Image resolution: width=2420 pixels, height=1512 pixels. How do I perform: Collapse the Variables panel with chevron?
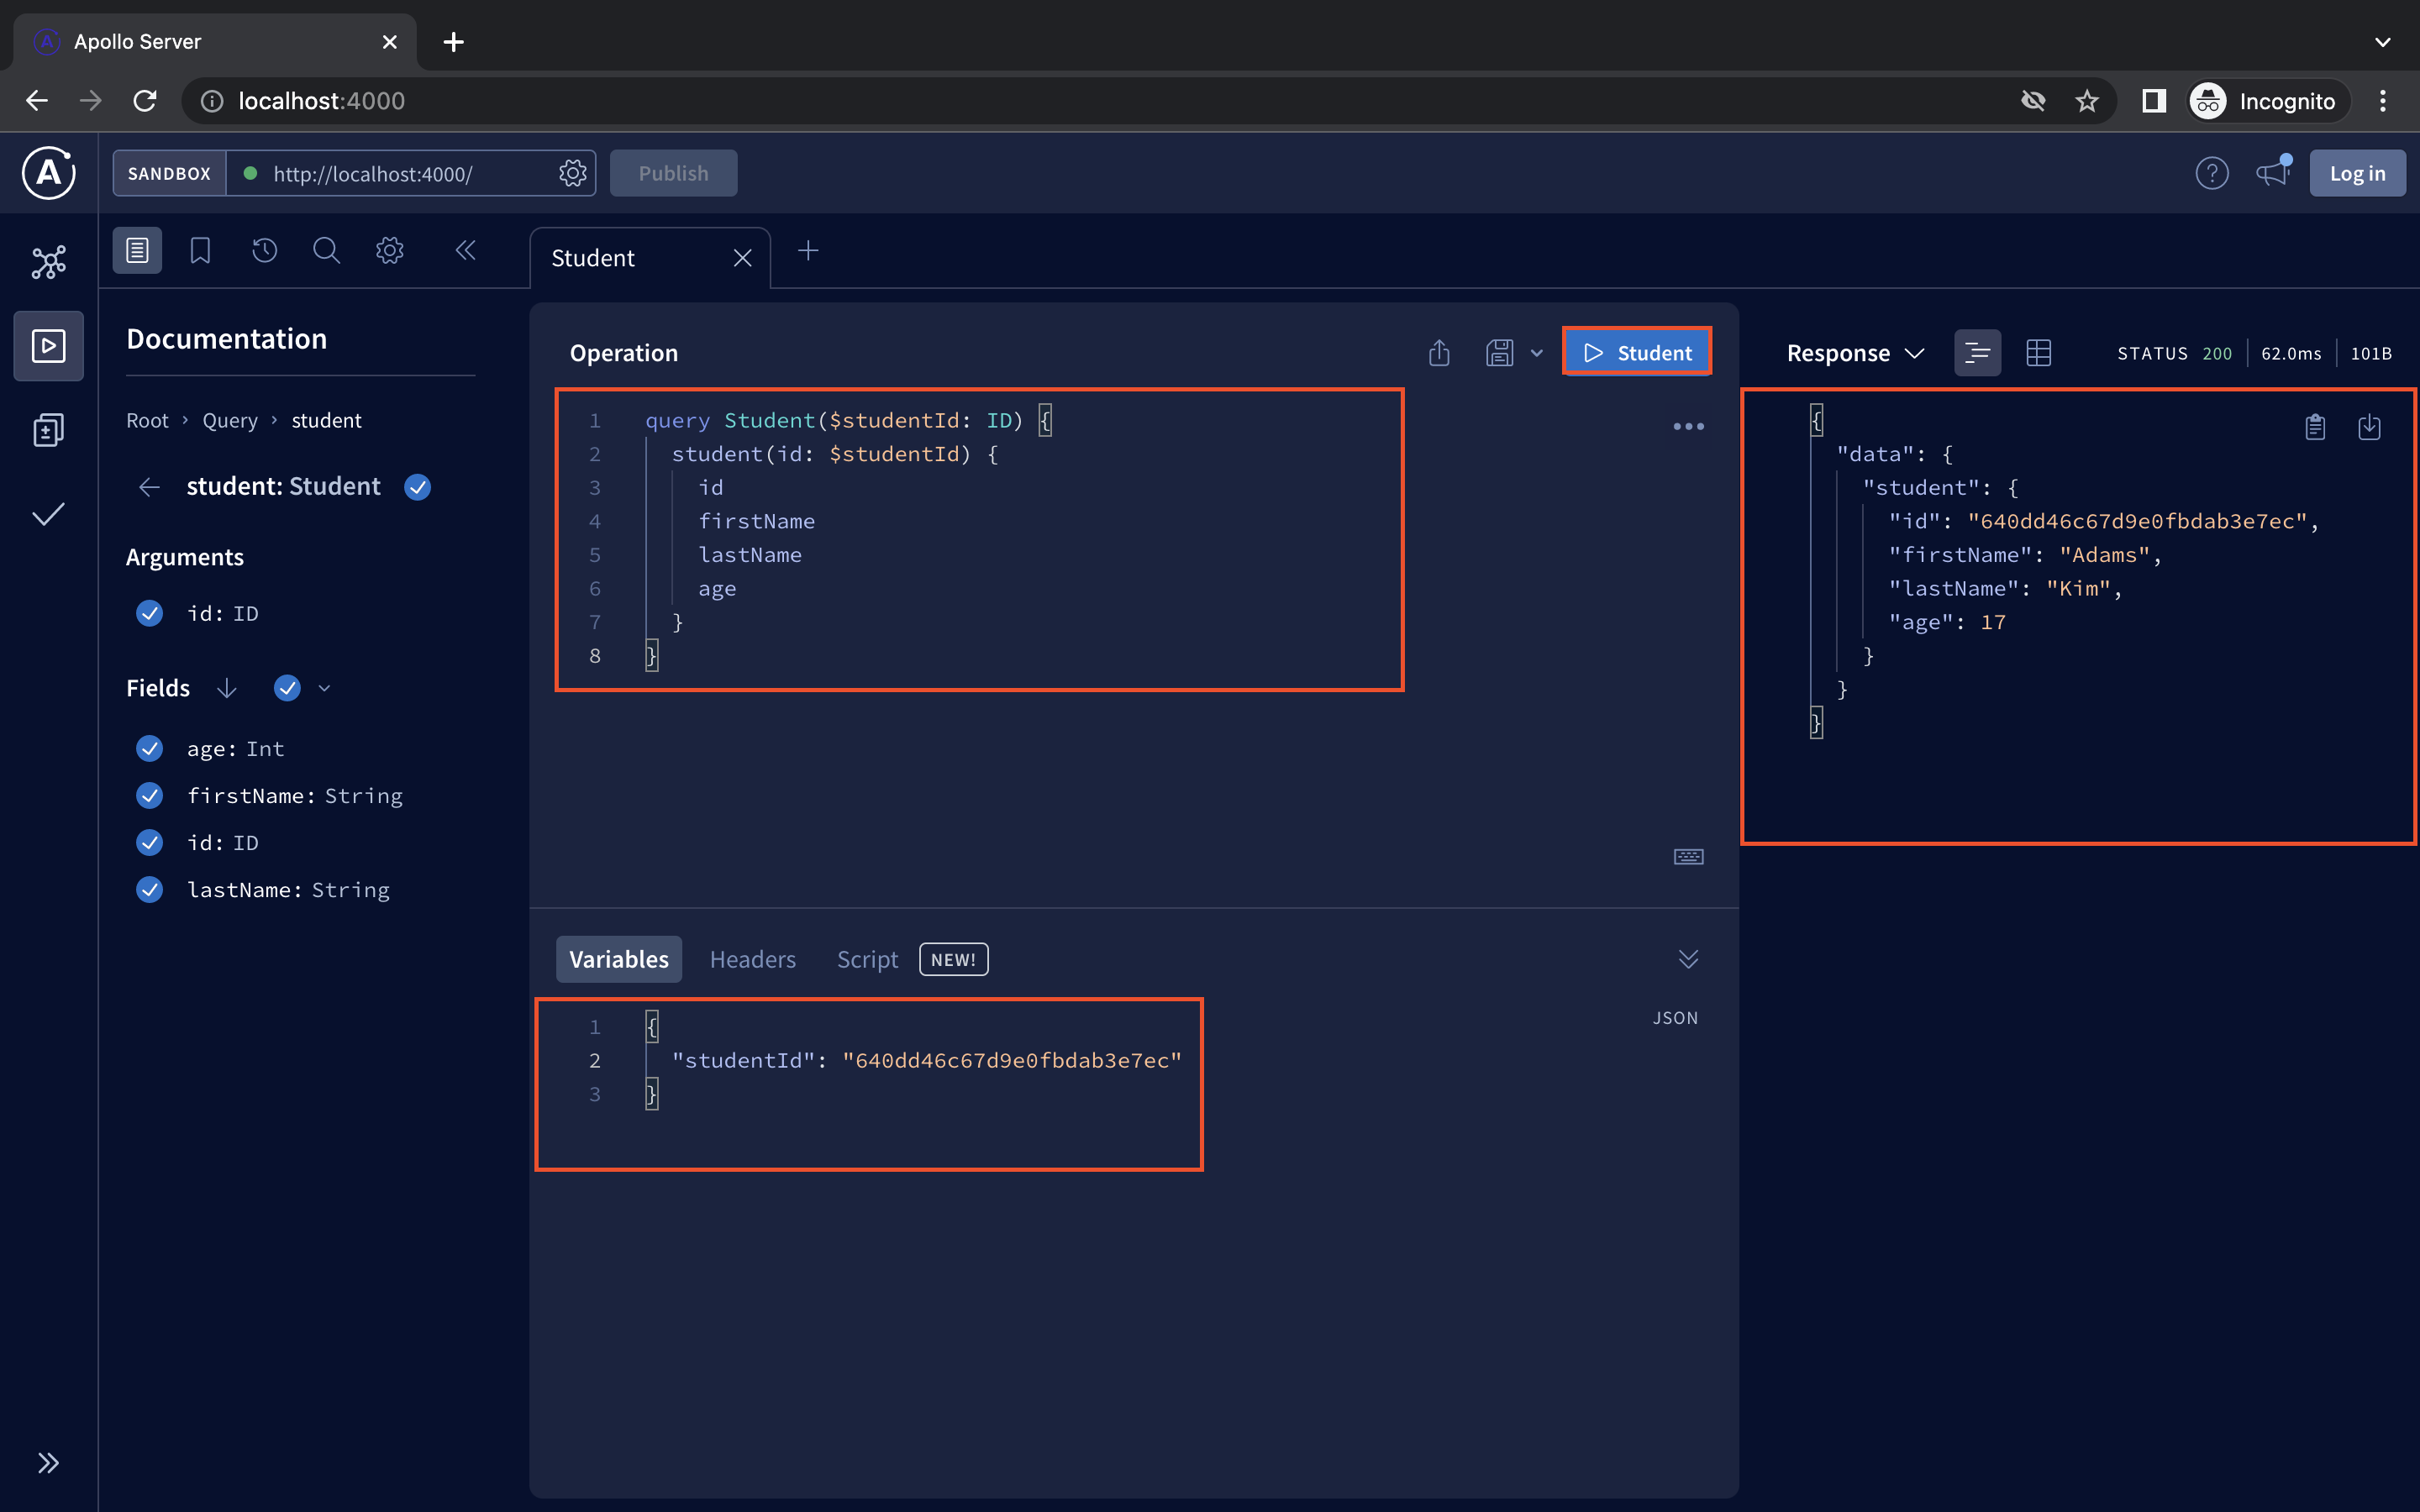pos(1688,959)
